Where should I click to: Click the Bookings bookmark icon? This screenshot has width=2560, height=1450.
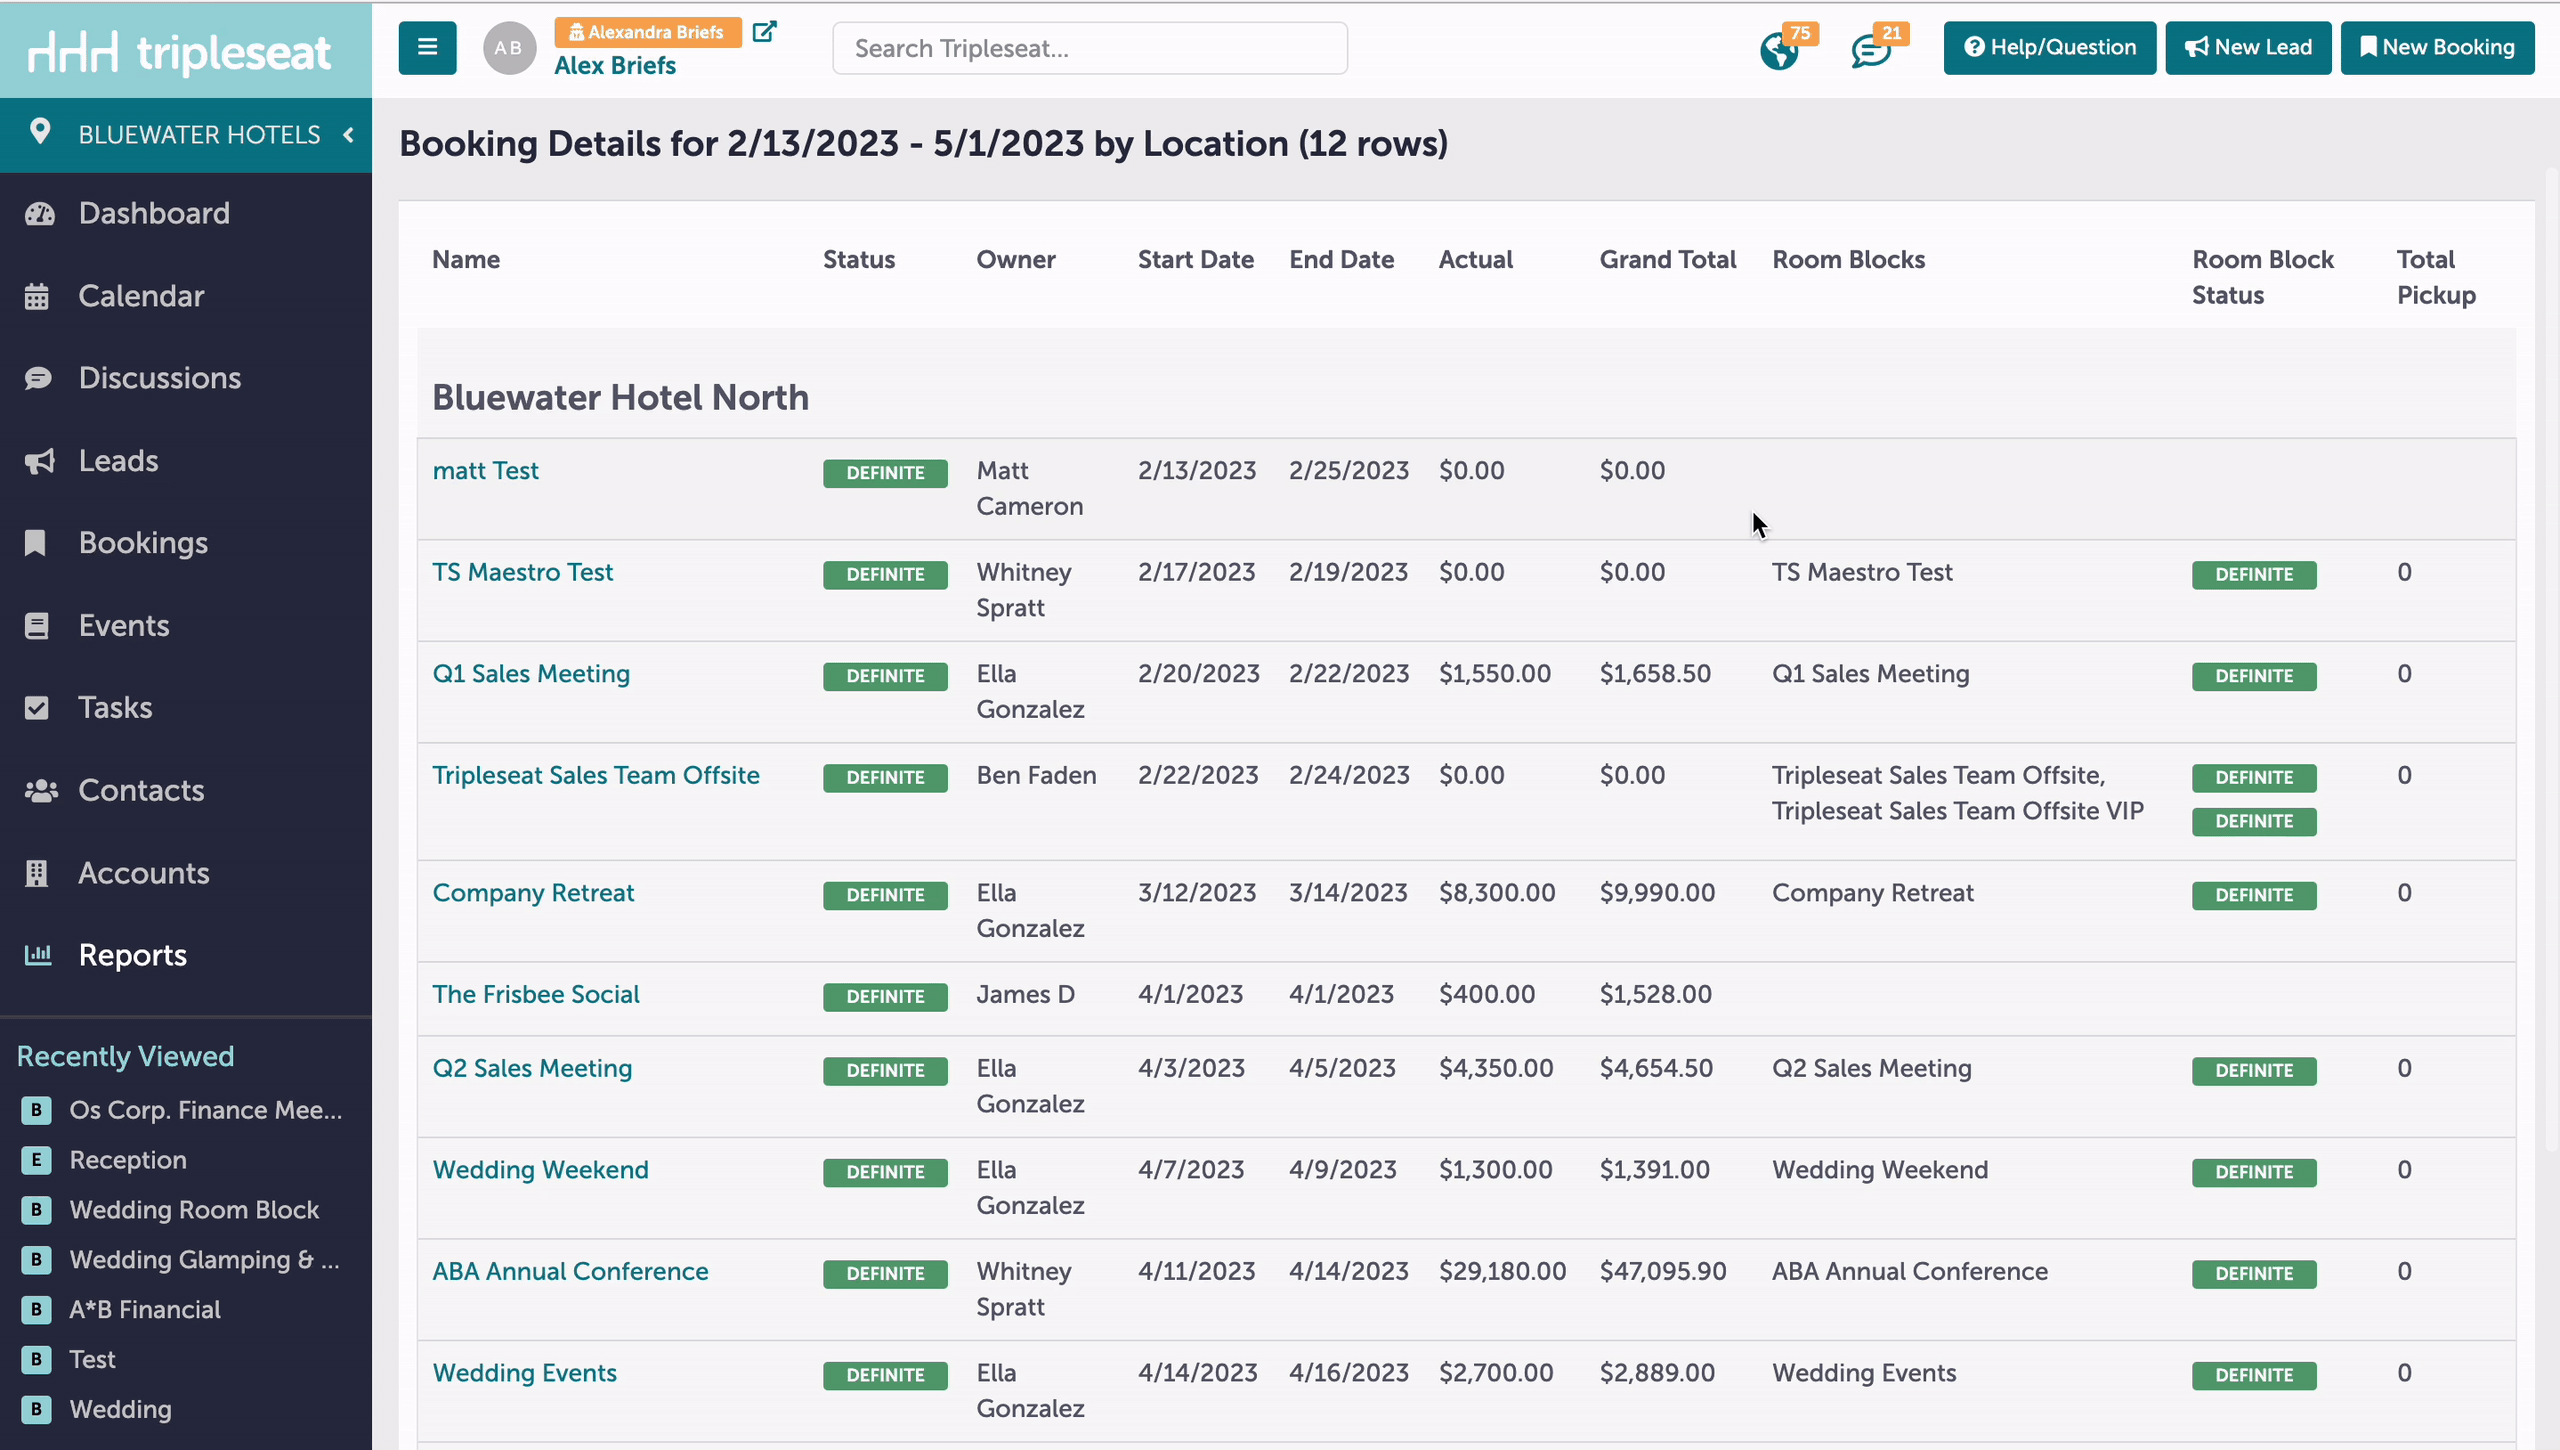coord(35,543)
